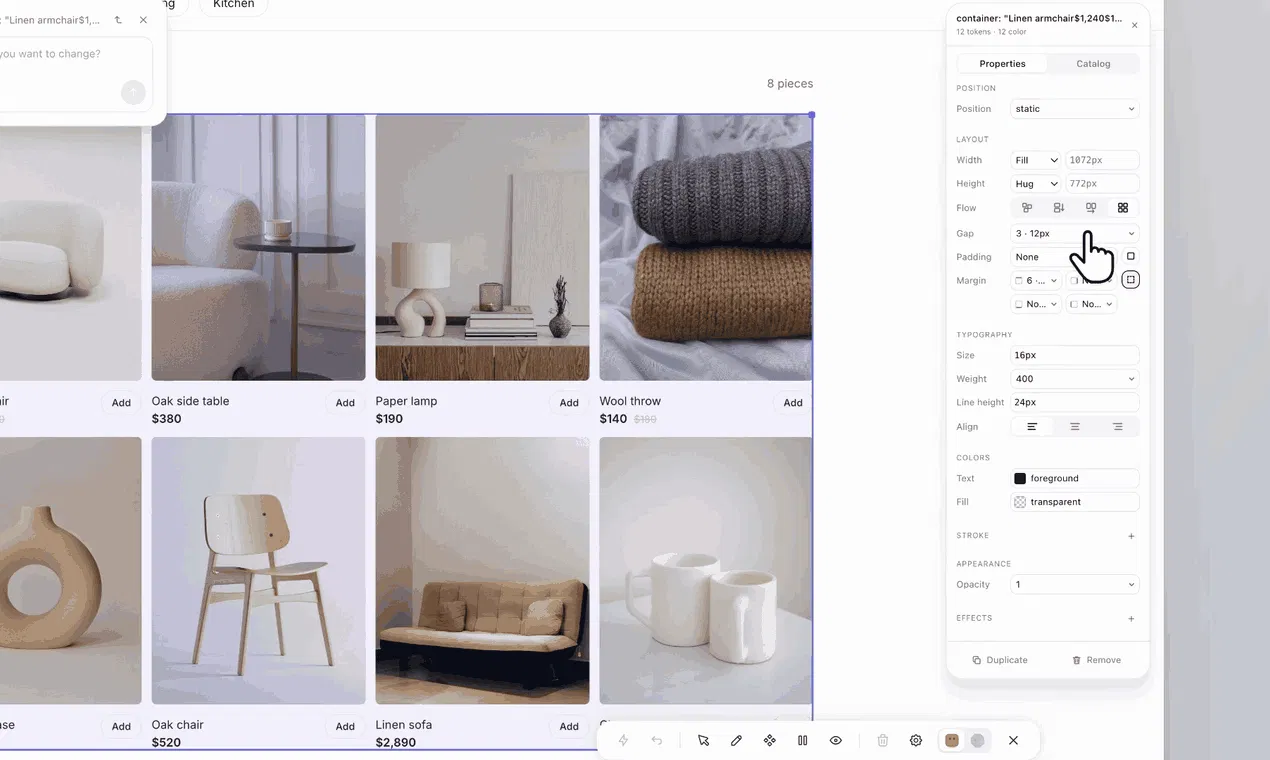Click the trash delete icon
The image size is (1270, 760).
(883, 741)
